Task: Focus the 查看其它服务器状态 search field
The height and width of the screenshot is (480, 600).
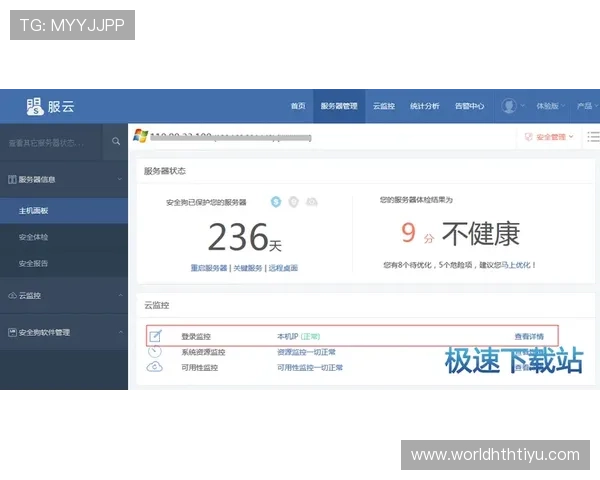Action: [x=51, y=142]
